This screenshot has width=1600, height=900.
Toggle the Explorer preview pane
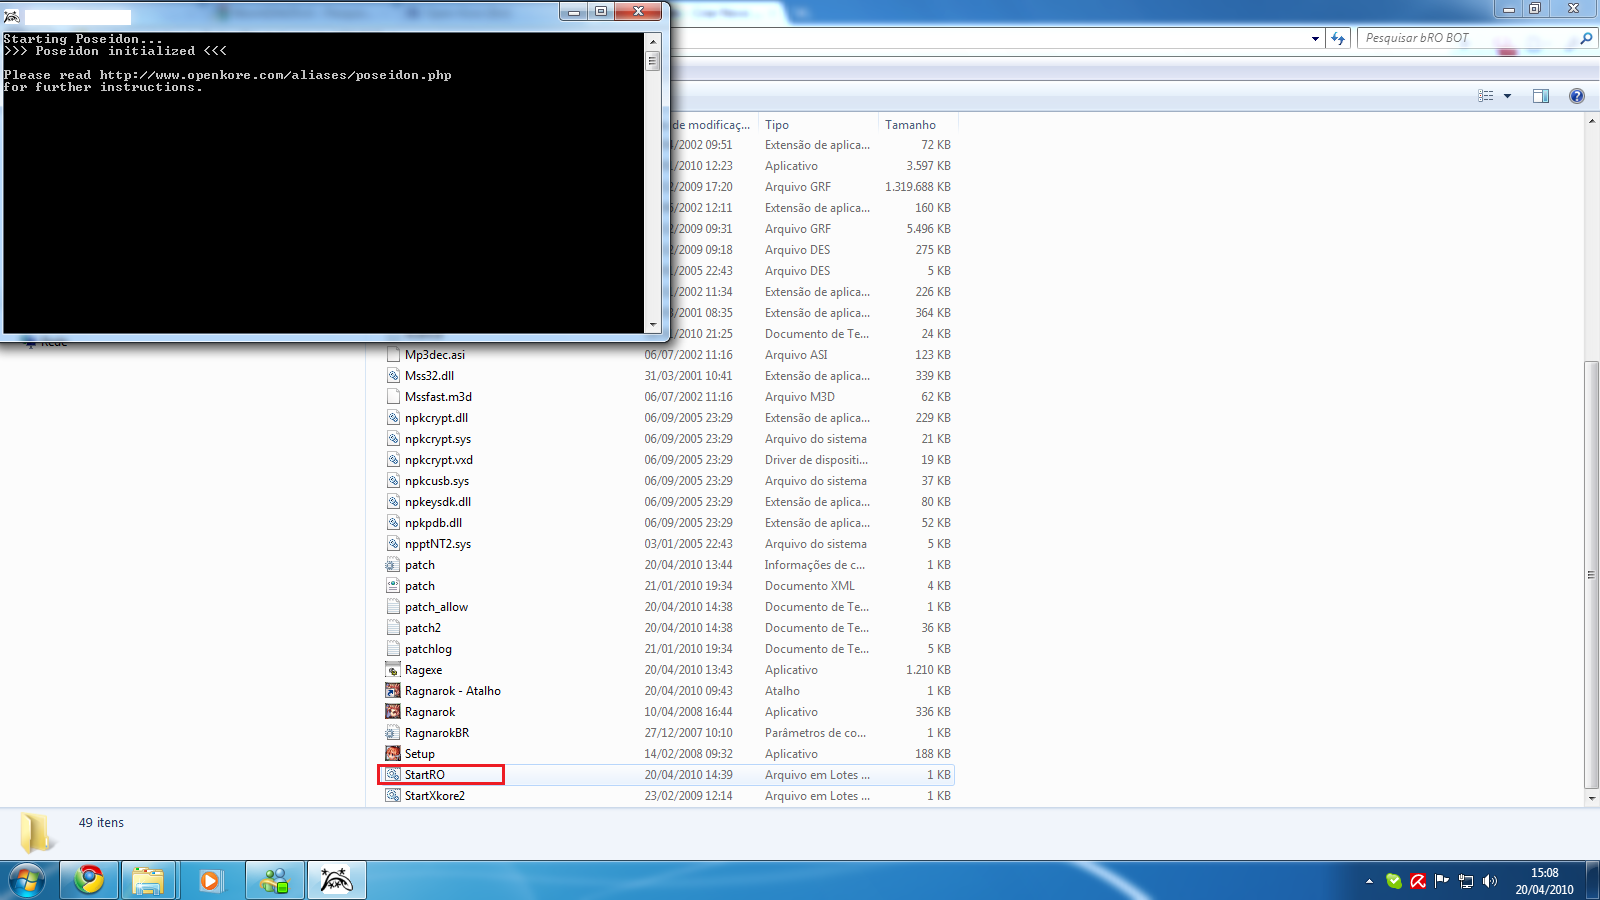1541,96
